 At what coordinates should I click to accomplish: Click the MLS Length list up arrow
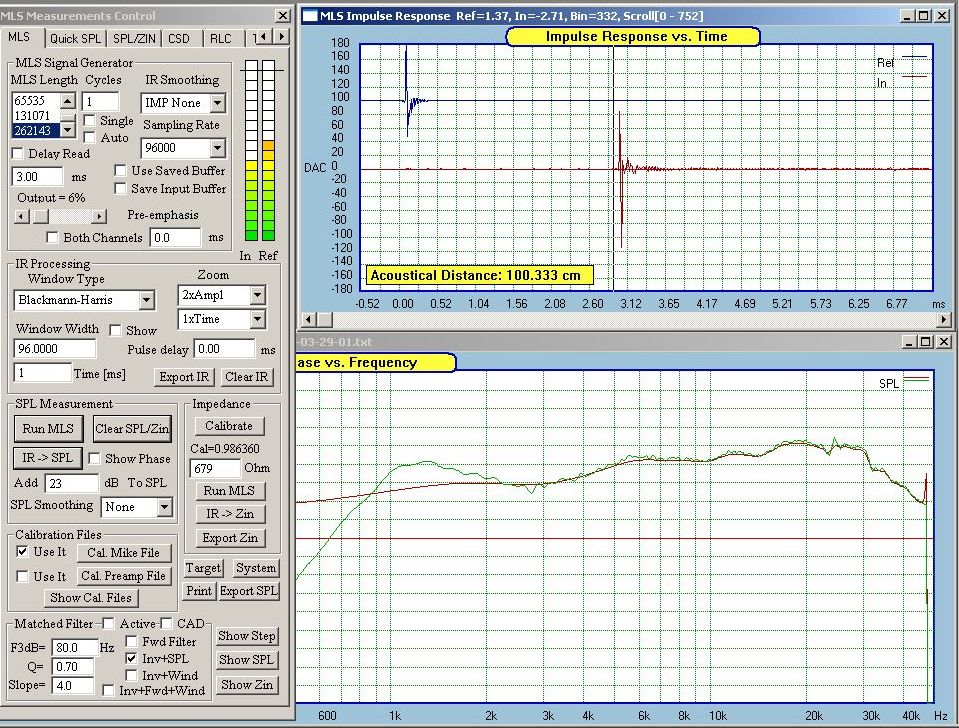(x=67, y=101)
